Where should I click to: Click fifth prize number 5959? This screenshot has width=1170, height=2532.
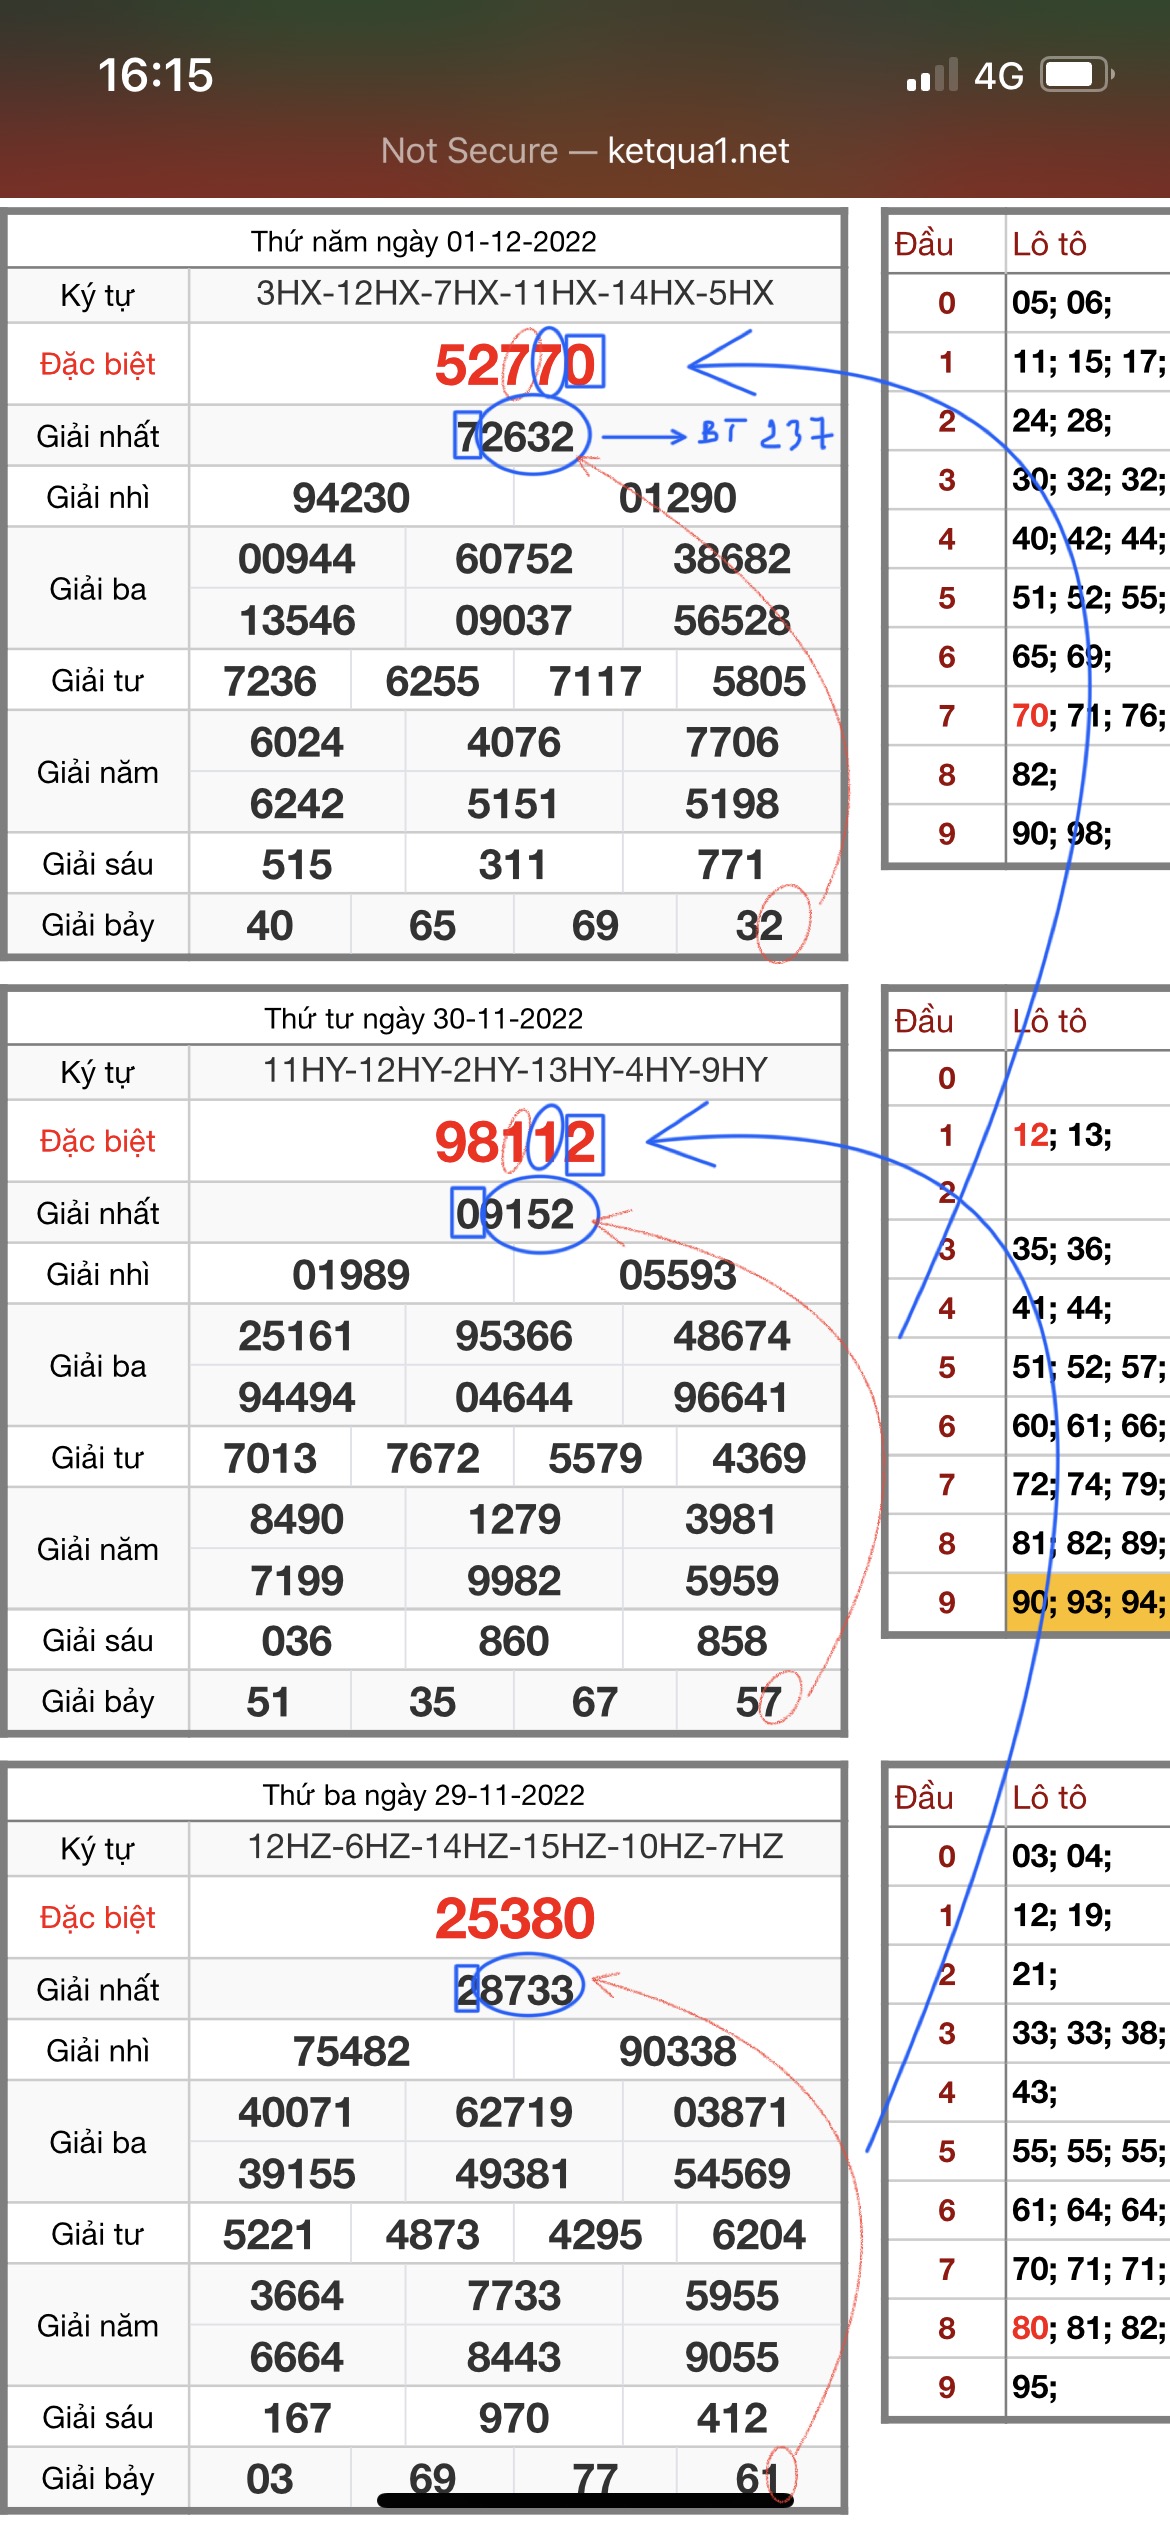click(732, 1581)
